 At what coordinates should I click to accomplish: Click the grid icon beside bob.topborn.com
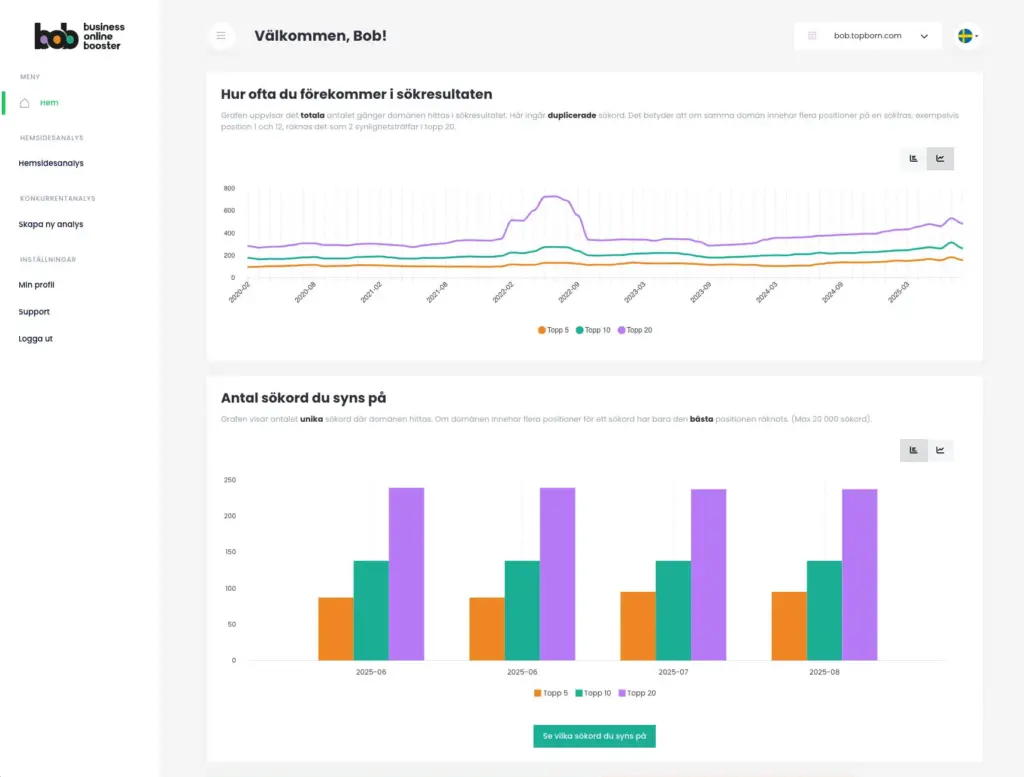coord(812,36)
